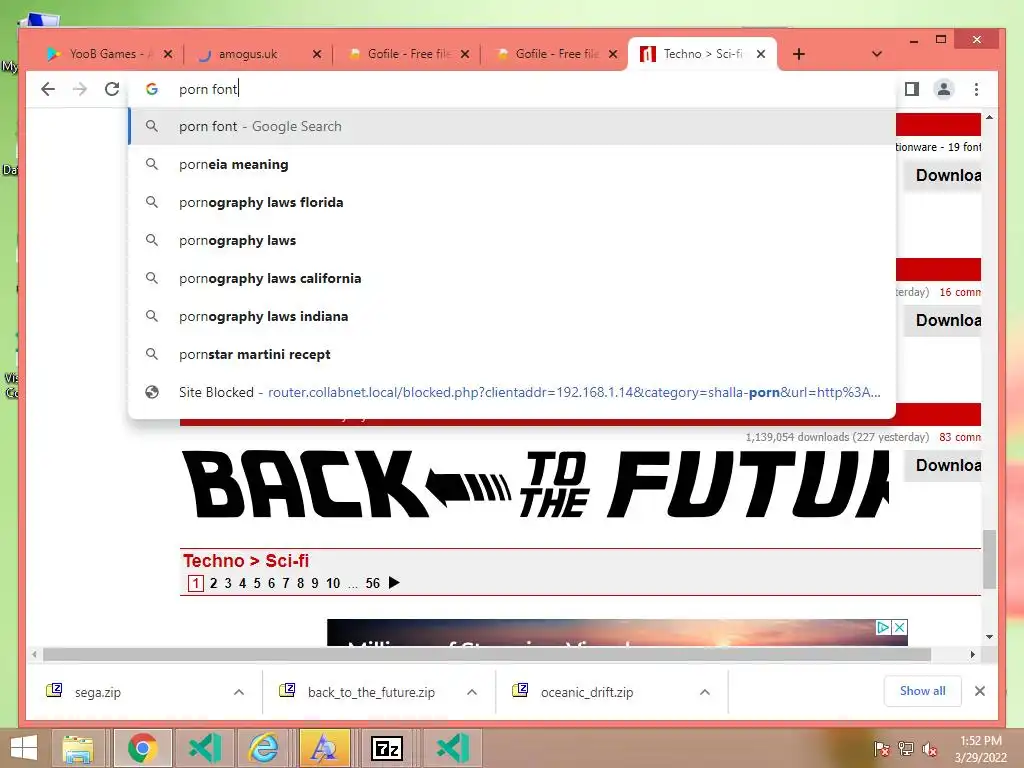
Task: Select the 'pornstar martini recept' suggestion
Action: coord(512,354)
